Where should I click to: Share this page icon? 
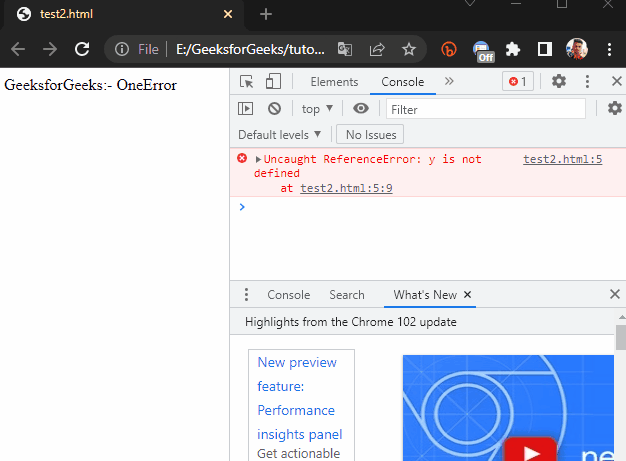[x=377, y=49]
